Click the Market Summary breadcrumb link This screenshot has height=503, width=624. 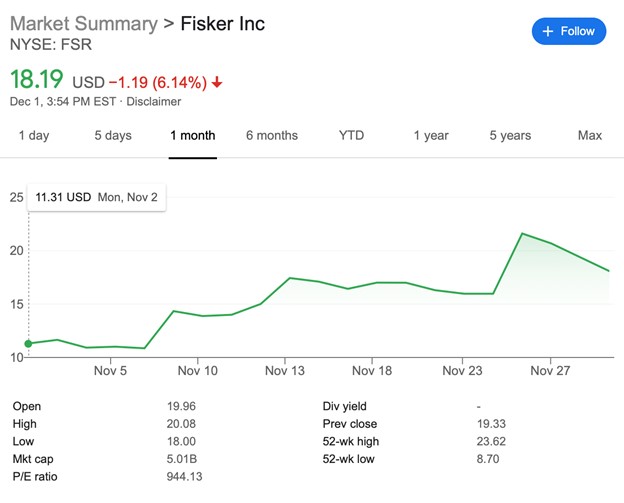click(83, 23)
